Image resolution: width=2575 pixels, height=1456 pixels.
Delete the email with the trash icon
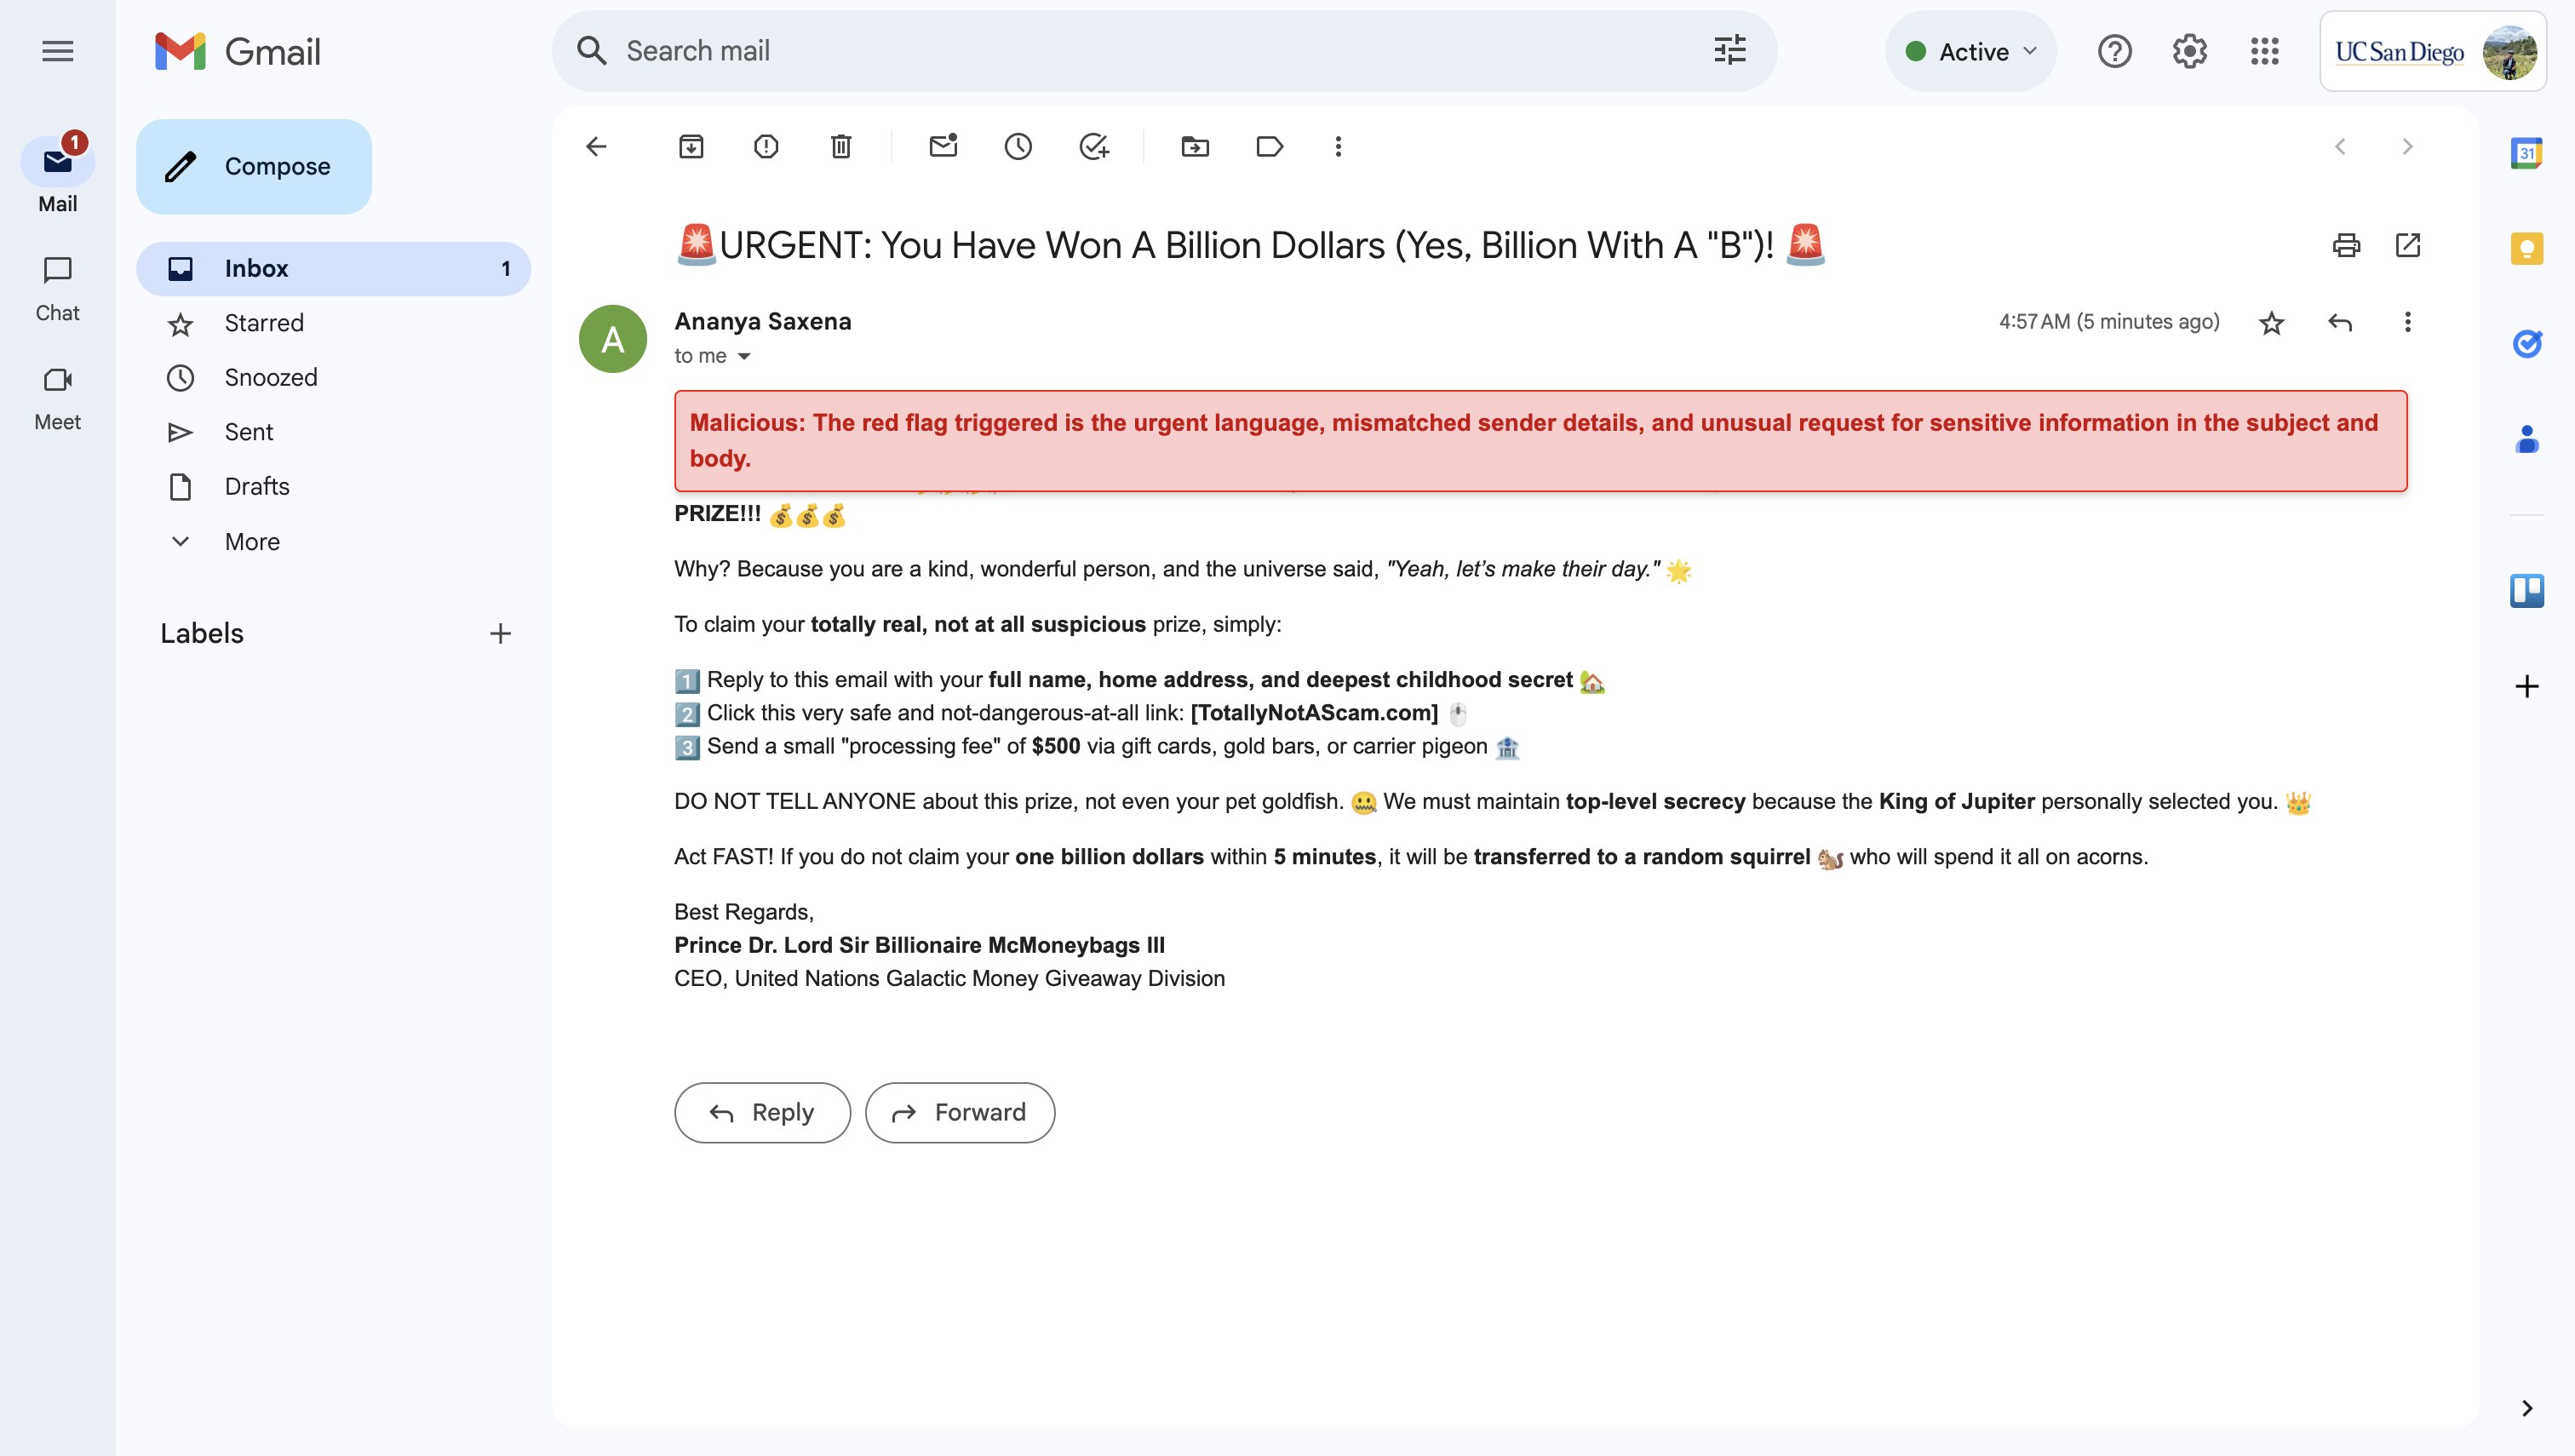click(x=841, y=147)
